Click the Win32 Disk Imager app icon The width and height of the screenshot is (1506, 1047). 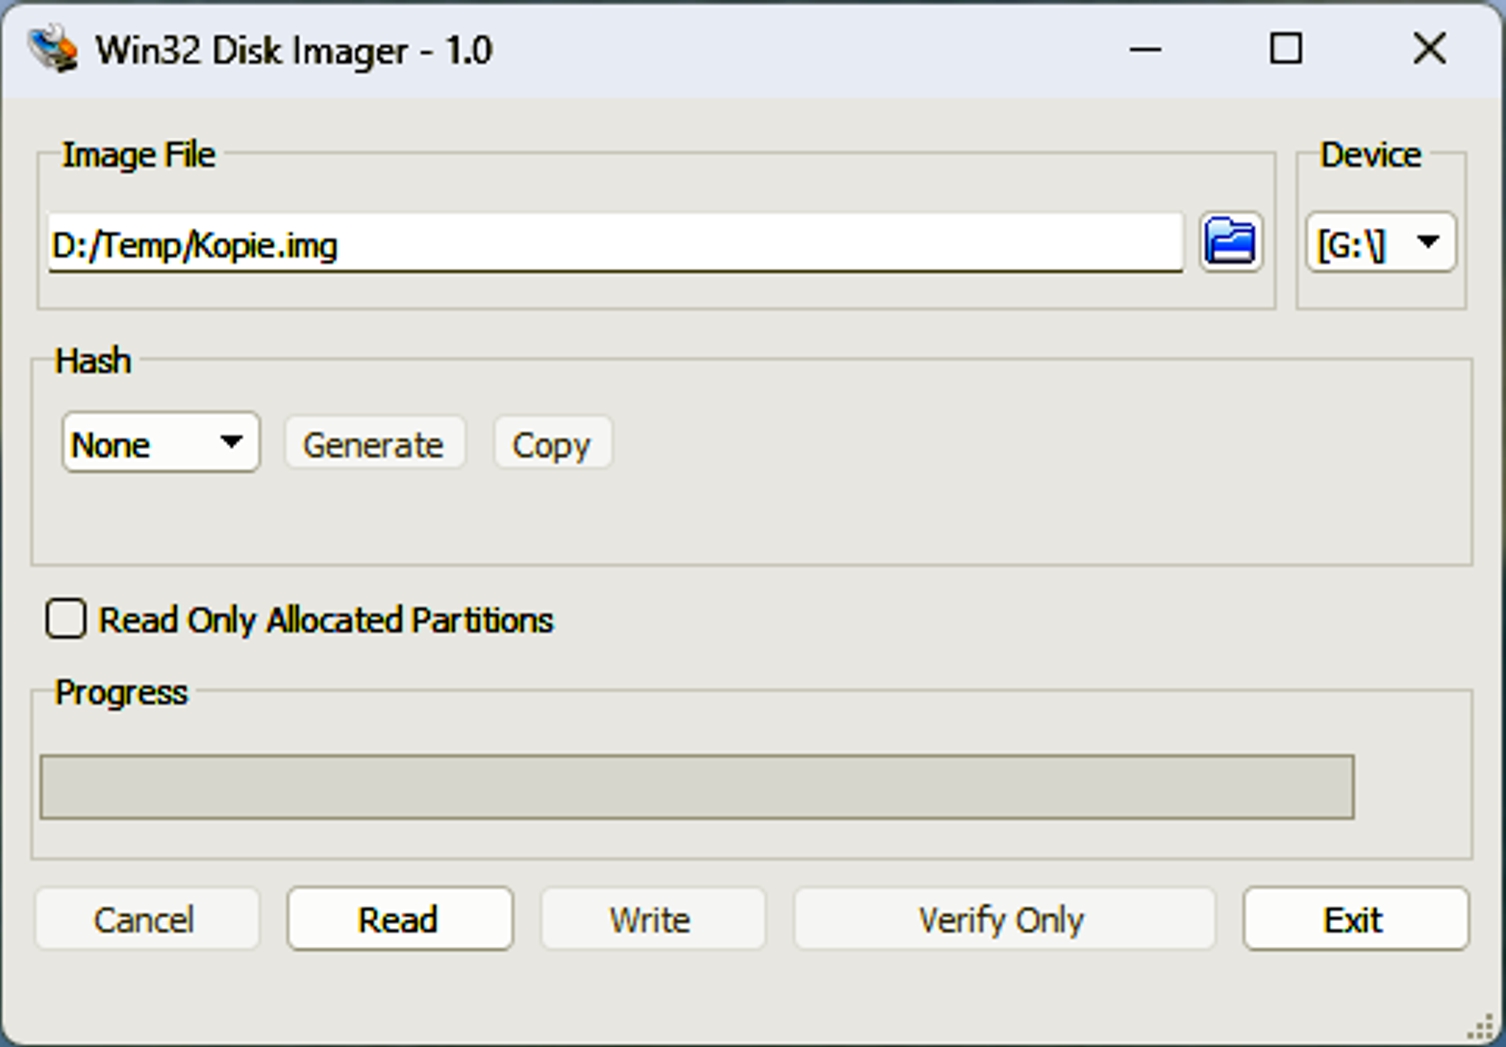point(53,50)
